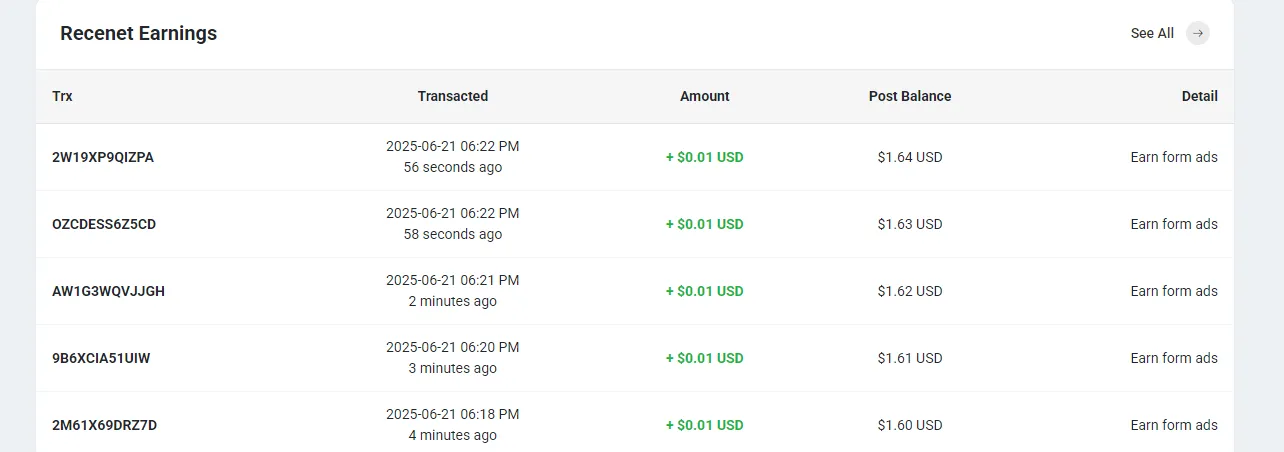Open the See All earnings link
Screen dimensions: 1284x452
point(1152,33)
